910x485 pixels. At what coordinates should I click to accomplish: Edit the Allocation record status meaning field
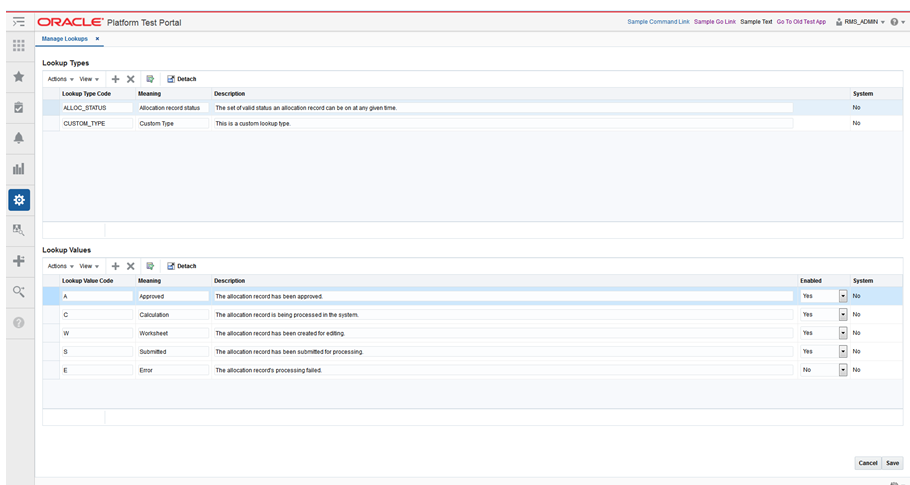coord(173,108)
